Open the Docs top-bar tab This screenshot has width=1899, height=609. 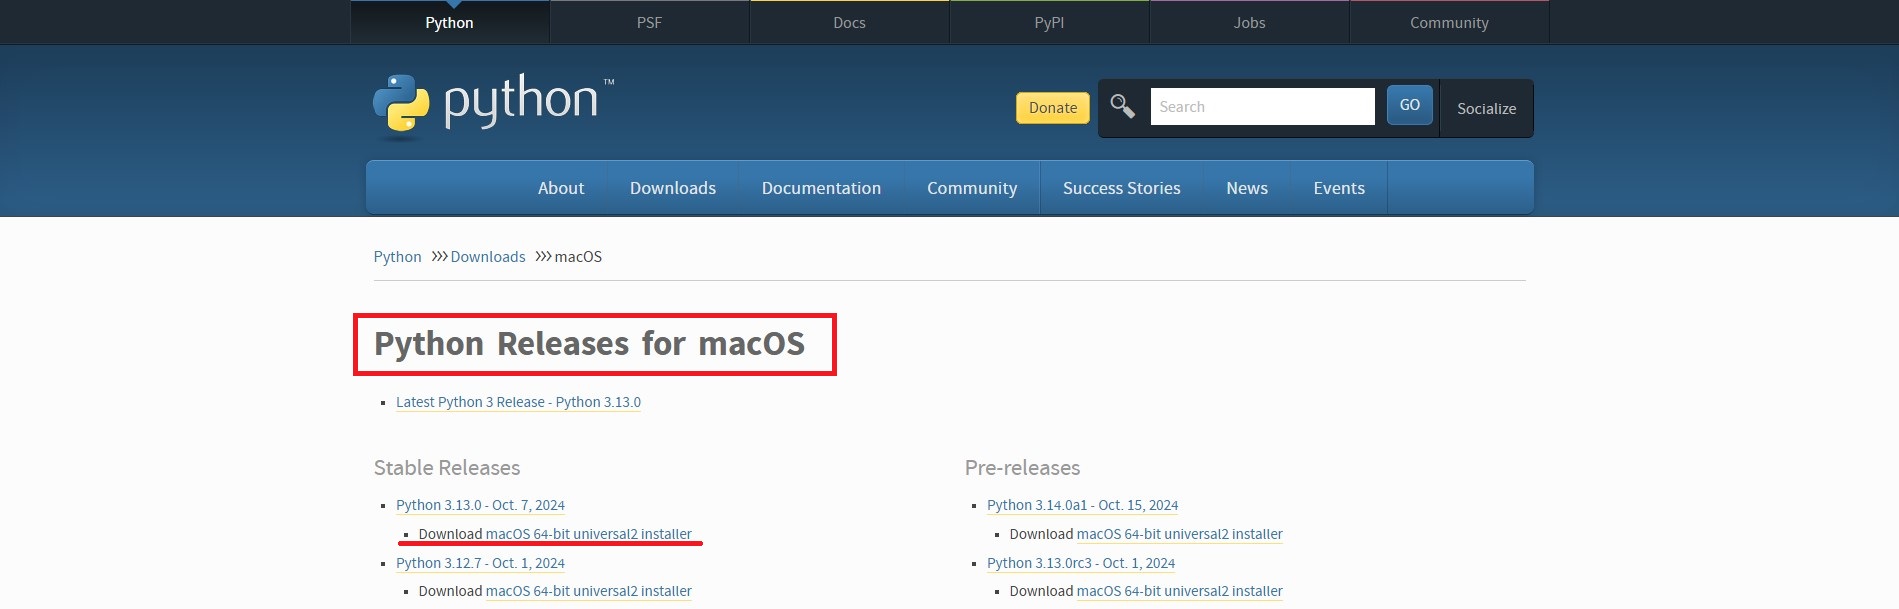point(849,22)
